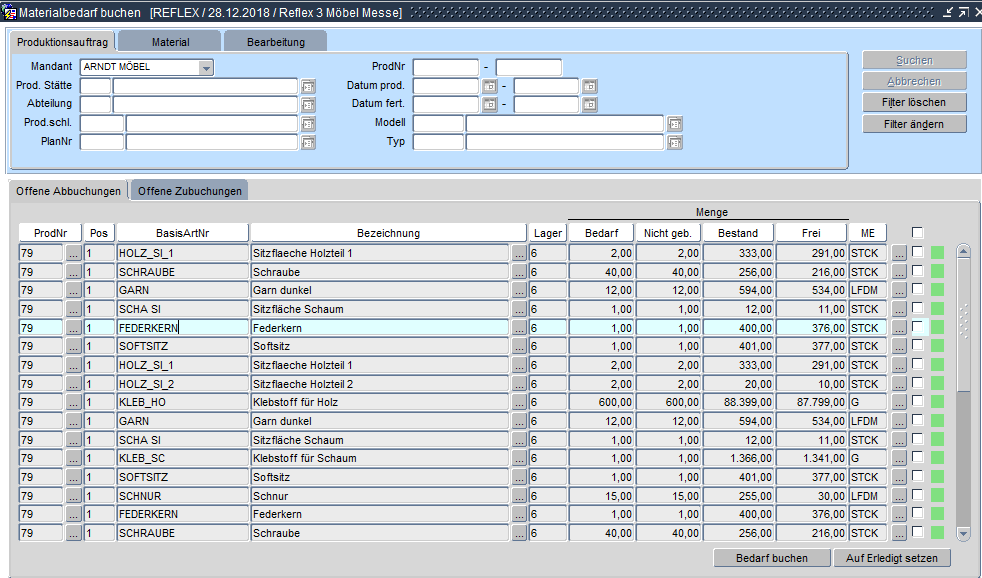Click ellipsis button next to Federkern Bezeichnung
982x578 pixels.
pyautogui.click(x=519, y=328)
